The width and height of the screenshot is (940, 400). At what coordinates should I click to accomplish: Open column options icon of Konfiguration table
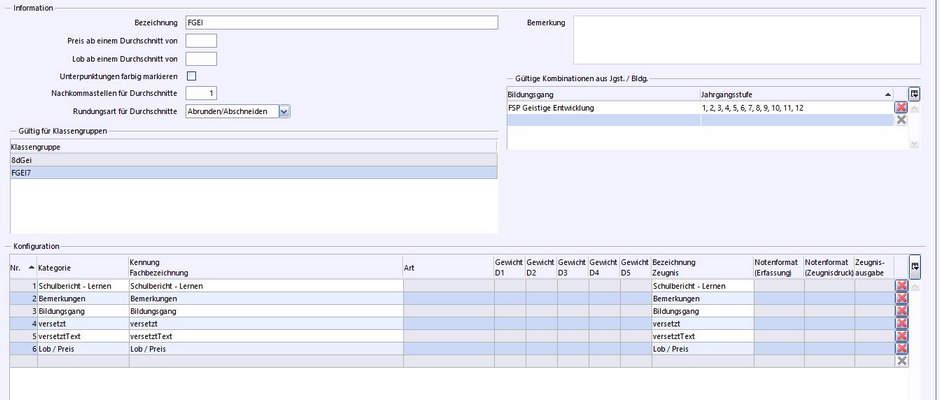click(914, 266)
